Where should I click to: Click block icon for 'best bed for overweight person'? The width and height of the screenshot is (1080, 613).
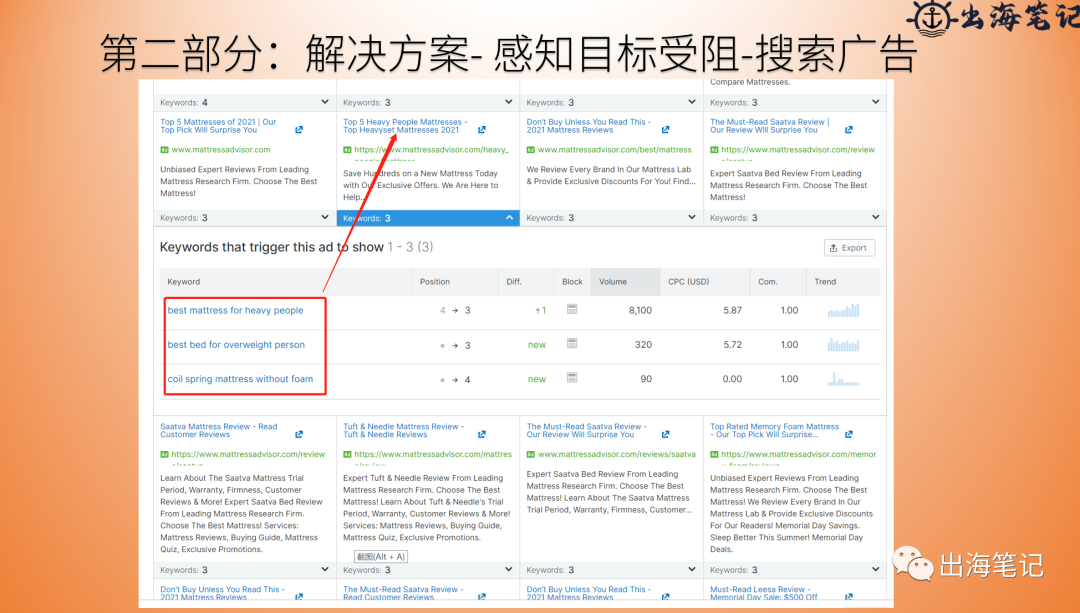tap(572, 343)
